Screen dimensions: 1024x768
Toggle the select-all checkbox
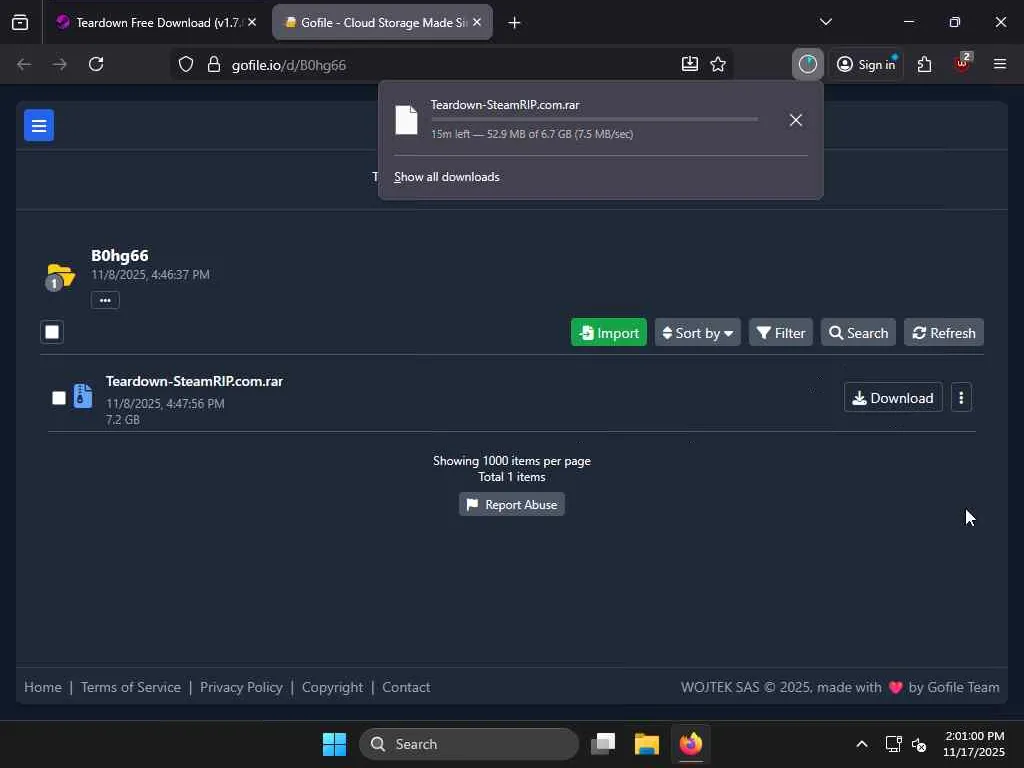point(52,332)
